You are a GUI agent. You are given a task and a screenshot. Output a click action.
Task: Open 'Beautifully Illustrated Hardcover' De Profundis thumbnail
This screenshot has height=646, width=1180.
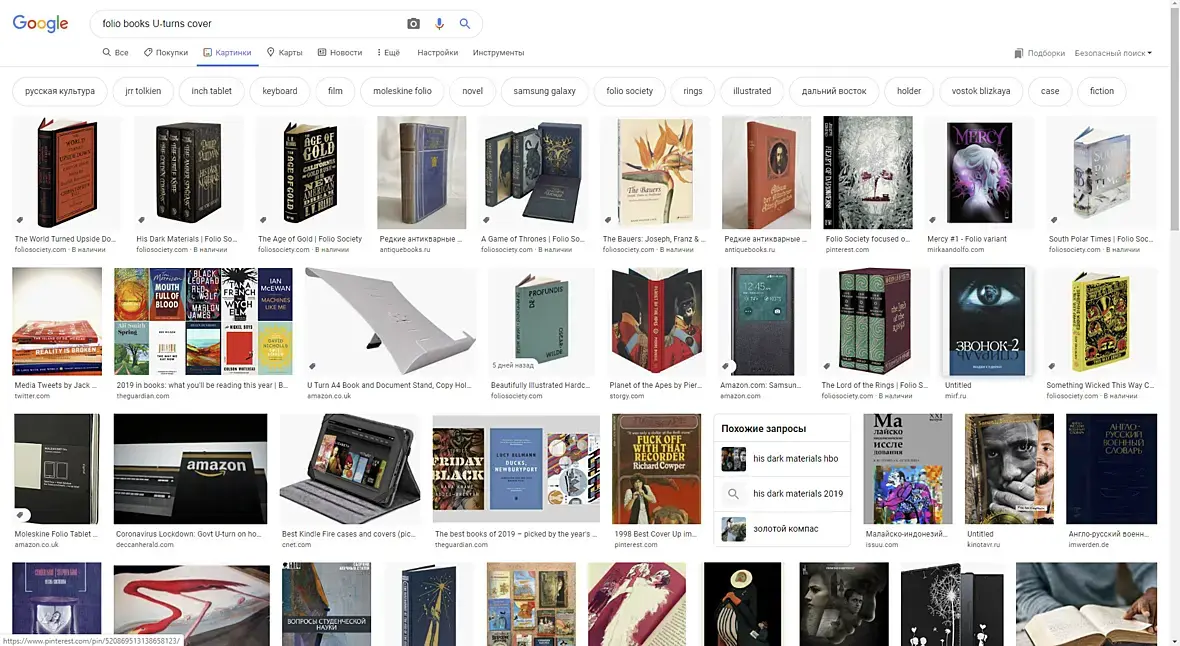coord(542,321)
